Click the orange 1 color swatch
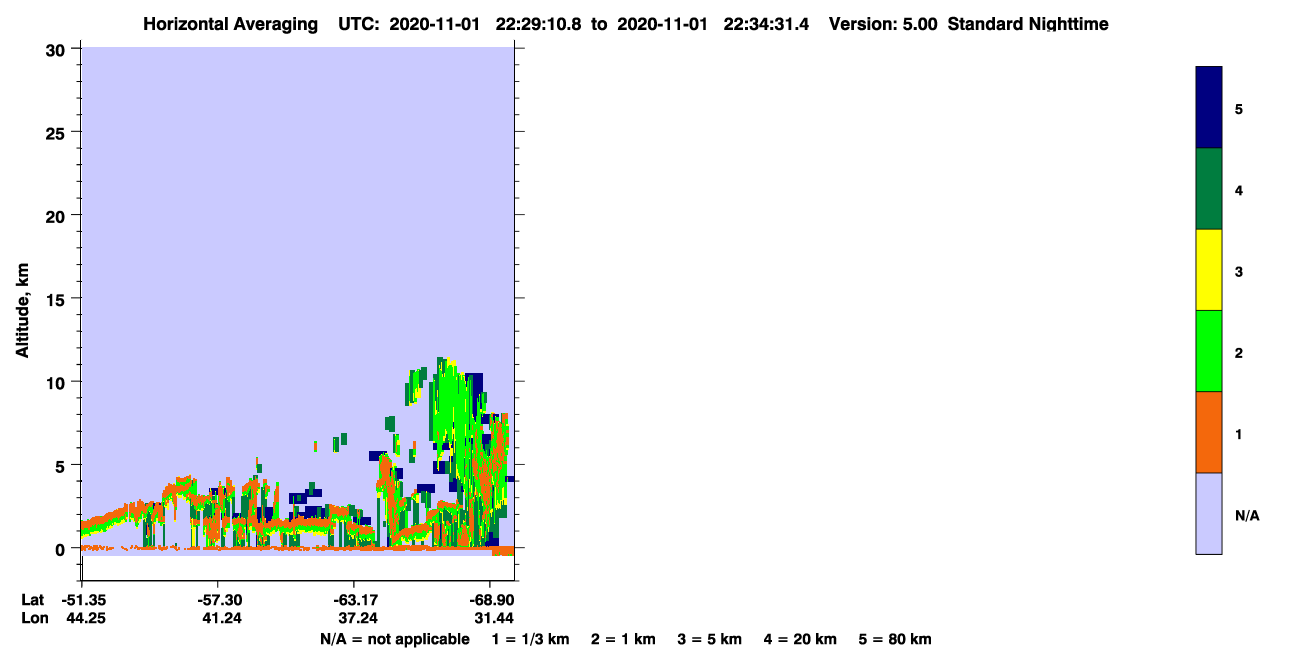The height and width of the screenshot is (667, 1300). click(x=1209, y=432)
